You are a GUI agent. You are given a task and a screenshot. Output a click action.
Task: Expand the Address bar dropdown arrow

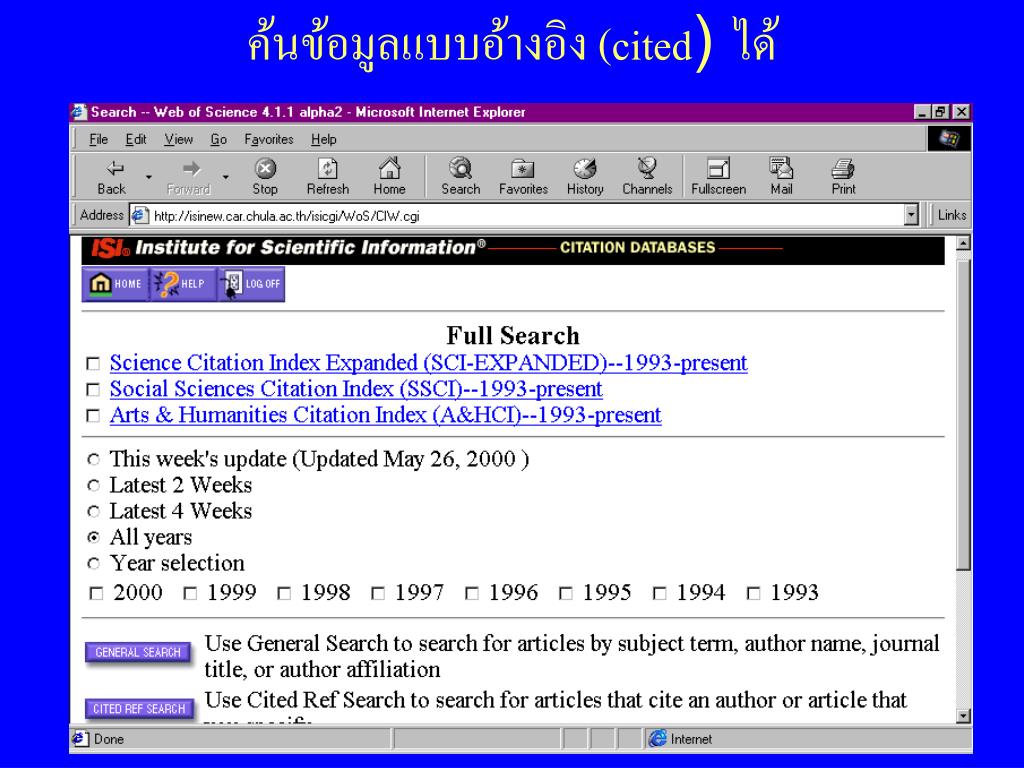coord(911,215)
